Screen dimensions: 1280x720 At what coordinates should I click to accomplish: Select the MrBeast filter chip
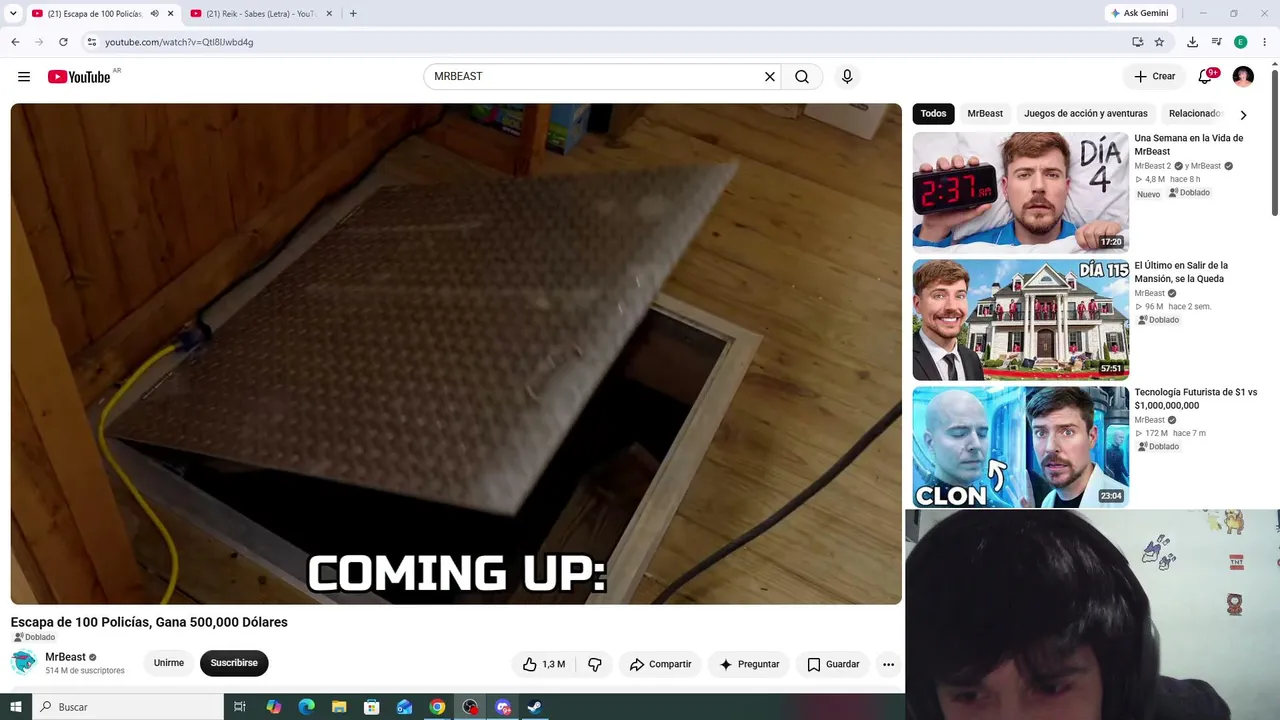coord(985,114)
